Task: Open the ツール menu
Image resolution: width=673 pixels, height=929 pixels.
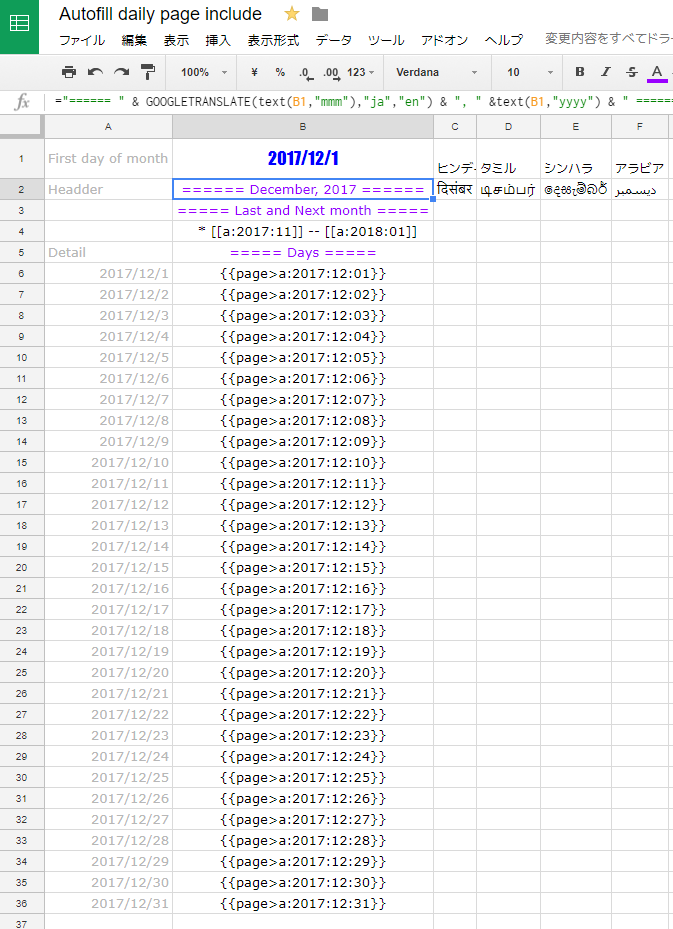Action: [386, 40]
